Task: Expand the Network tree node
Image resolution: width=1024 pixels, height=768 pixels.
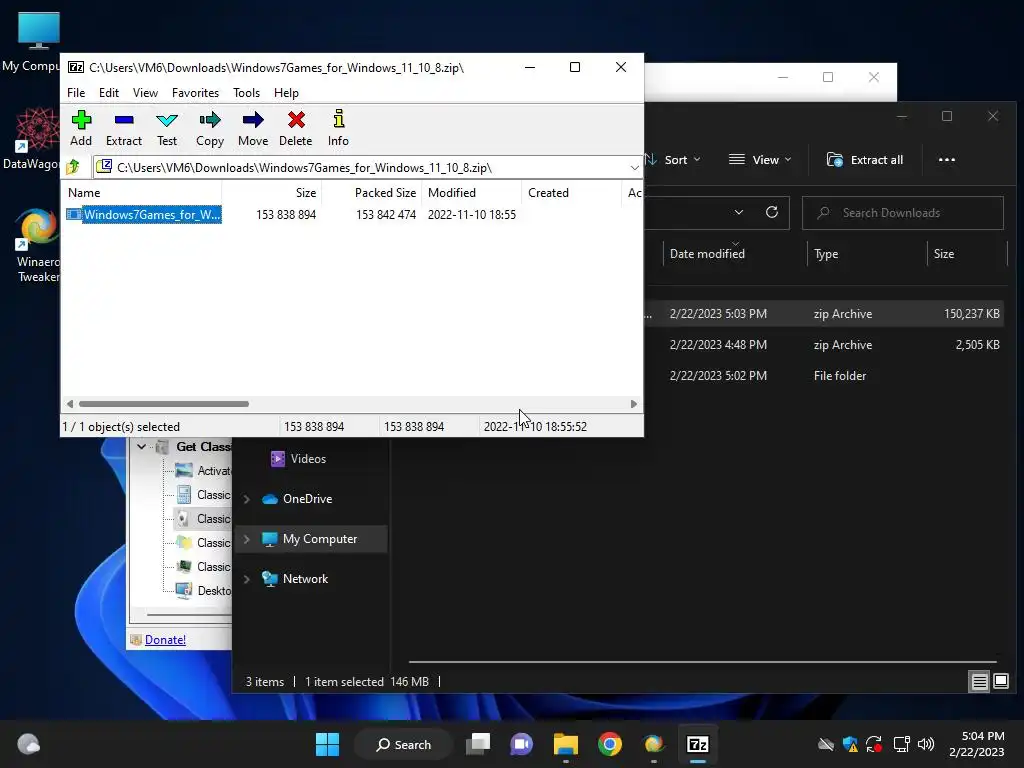Action: click(247, 579)
